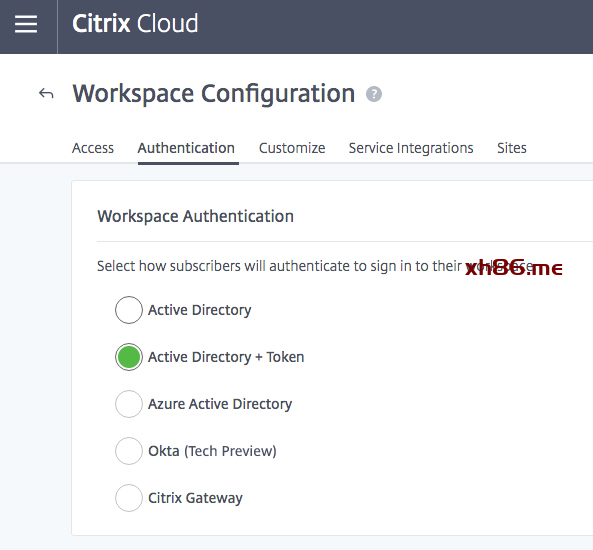
Task: Select Active Directory radio button
Action: pos(129,310)
